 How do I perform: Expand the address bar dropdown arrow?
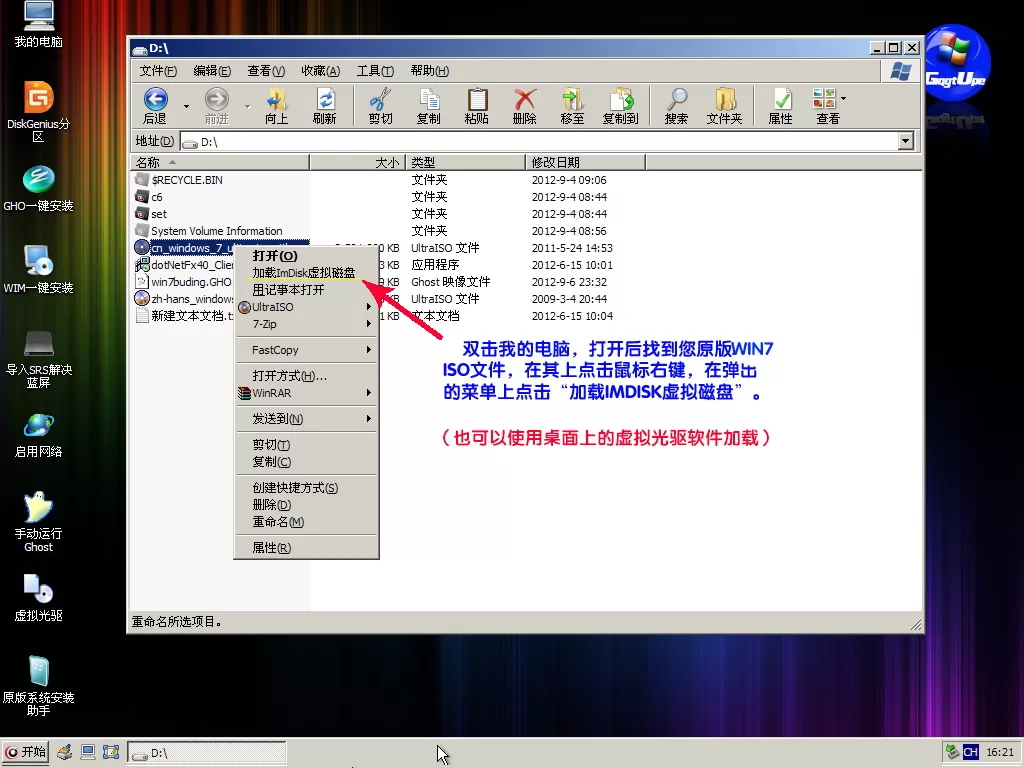[906, 142]
